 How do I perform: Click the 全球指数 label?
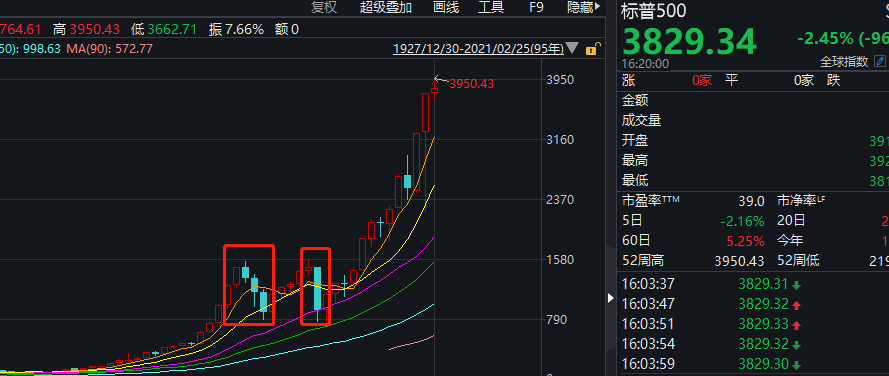pos(844,62)
